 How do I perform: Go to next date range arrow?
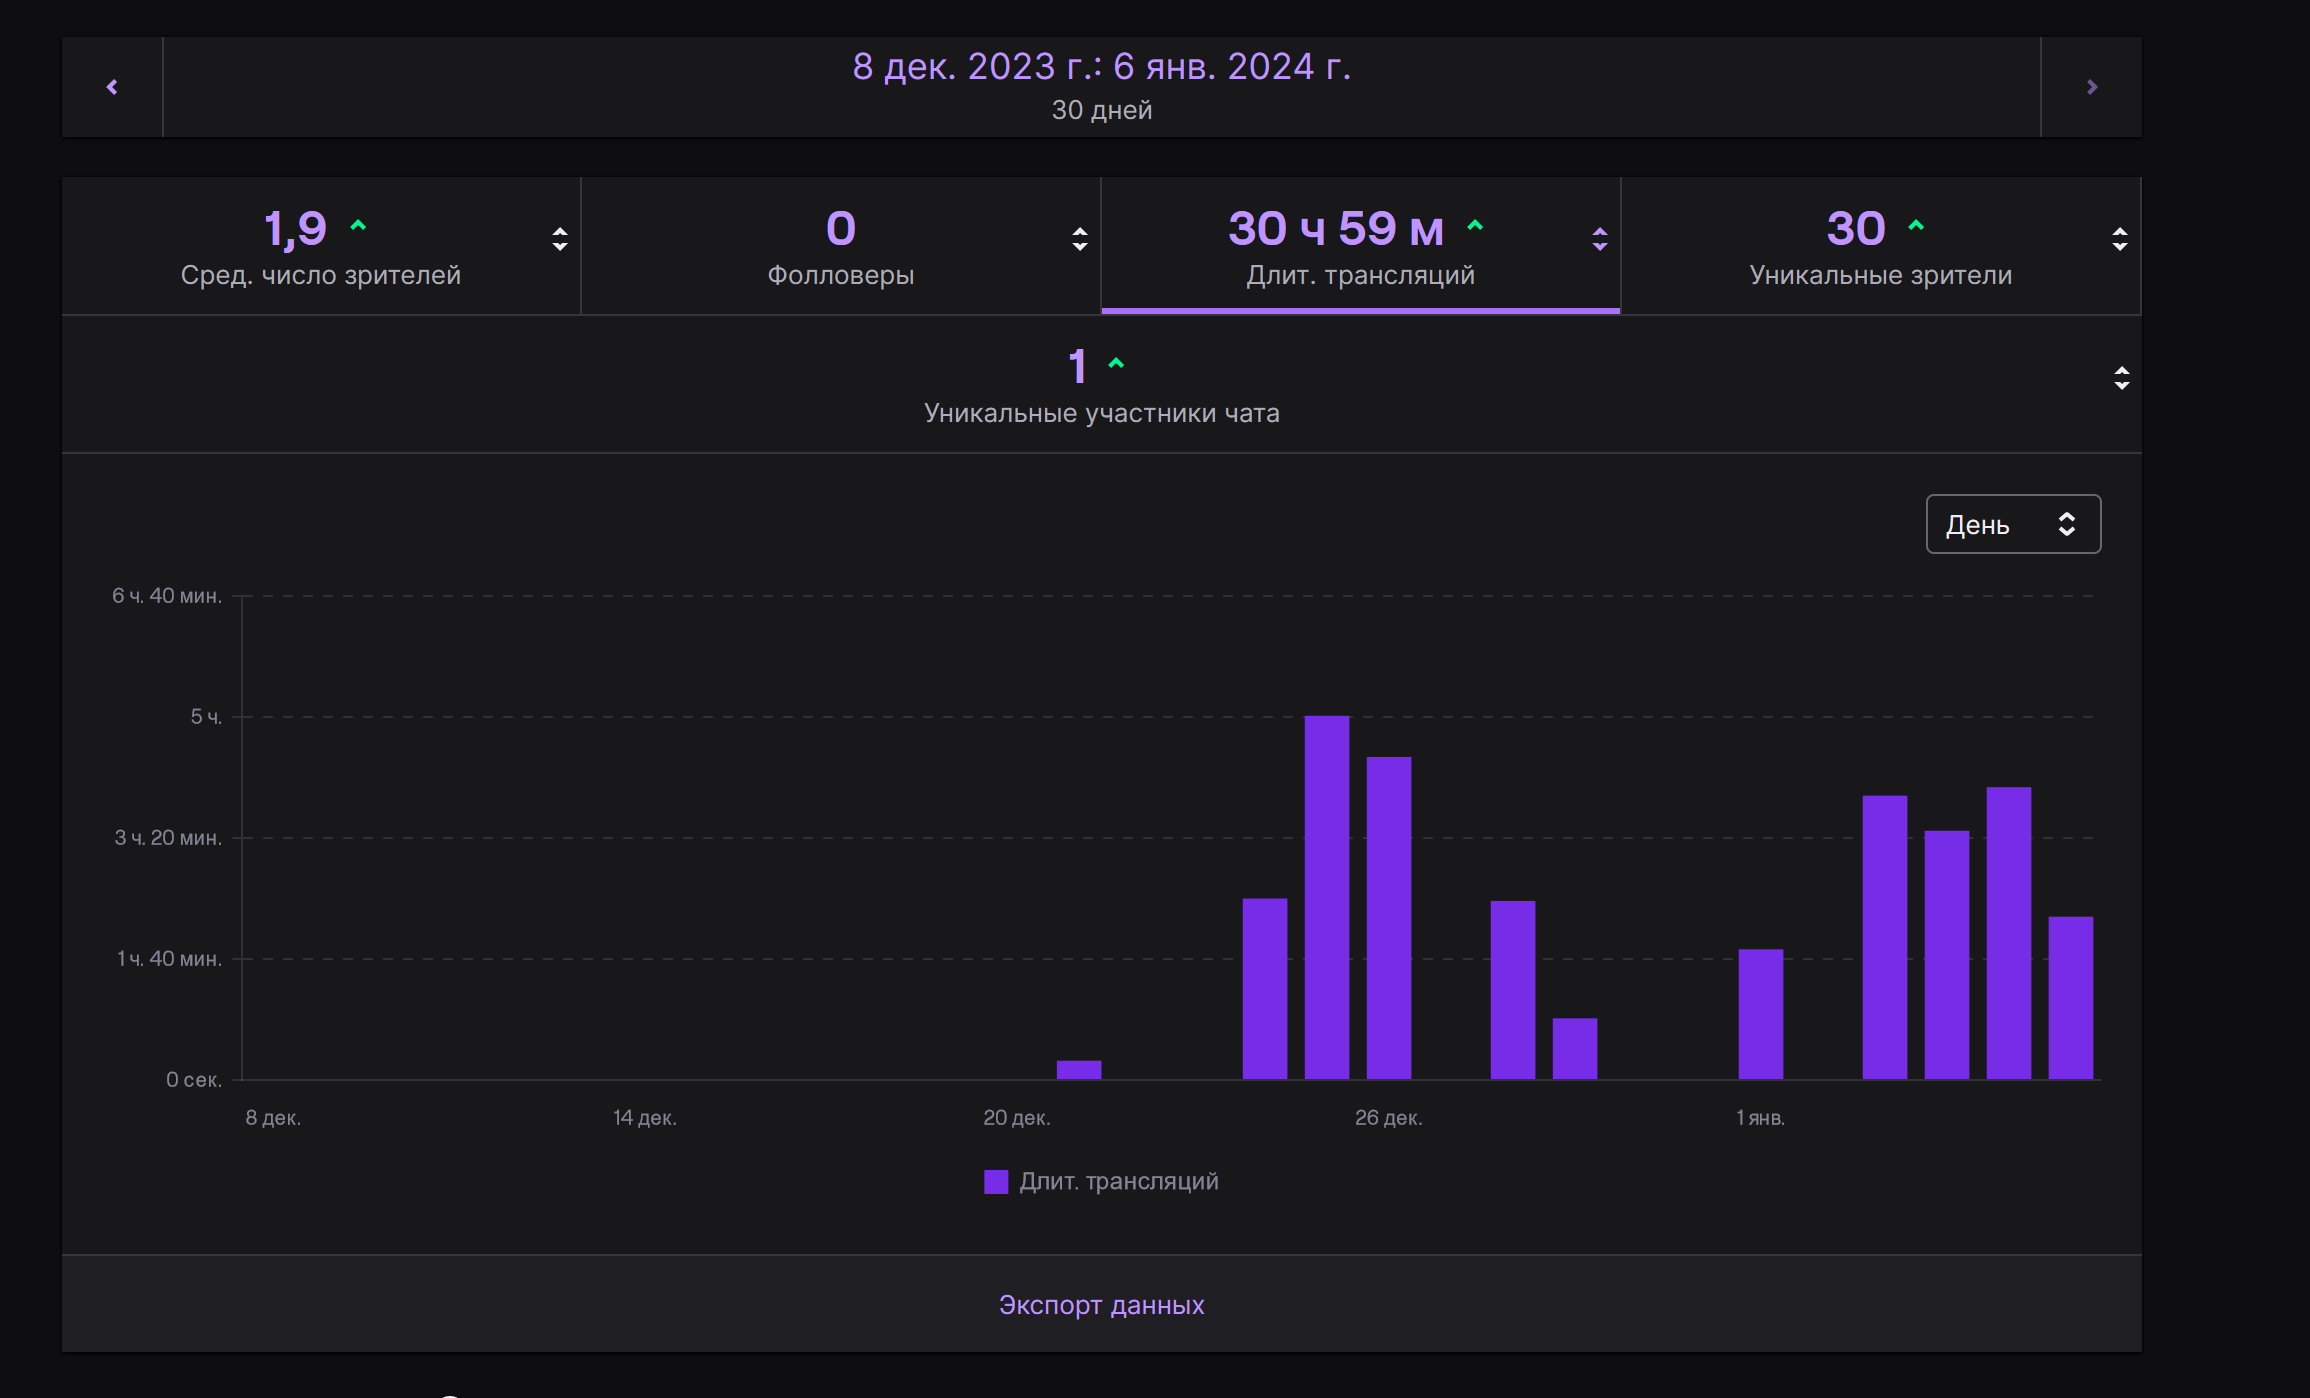coord(2091,87)
